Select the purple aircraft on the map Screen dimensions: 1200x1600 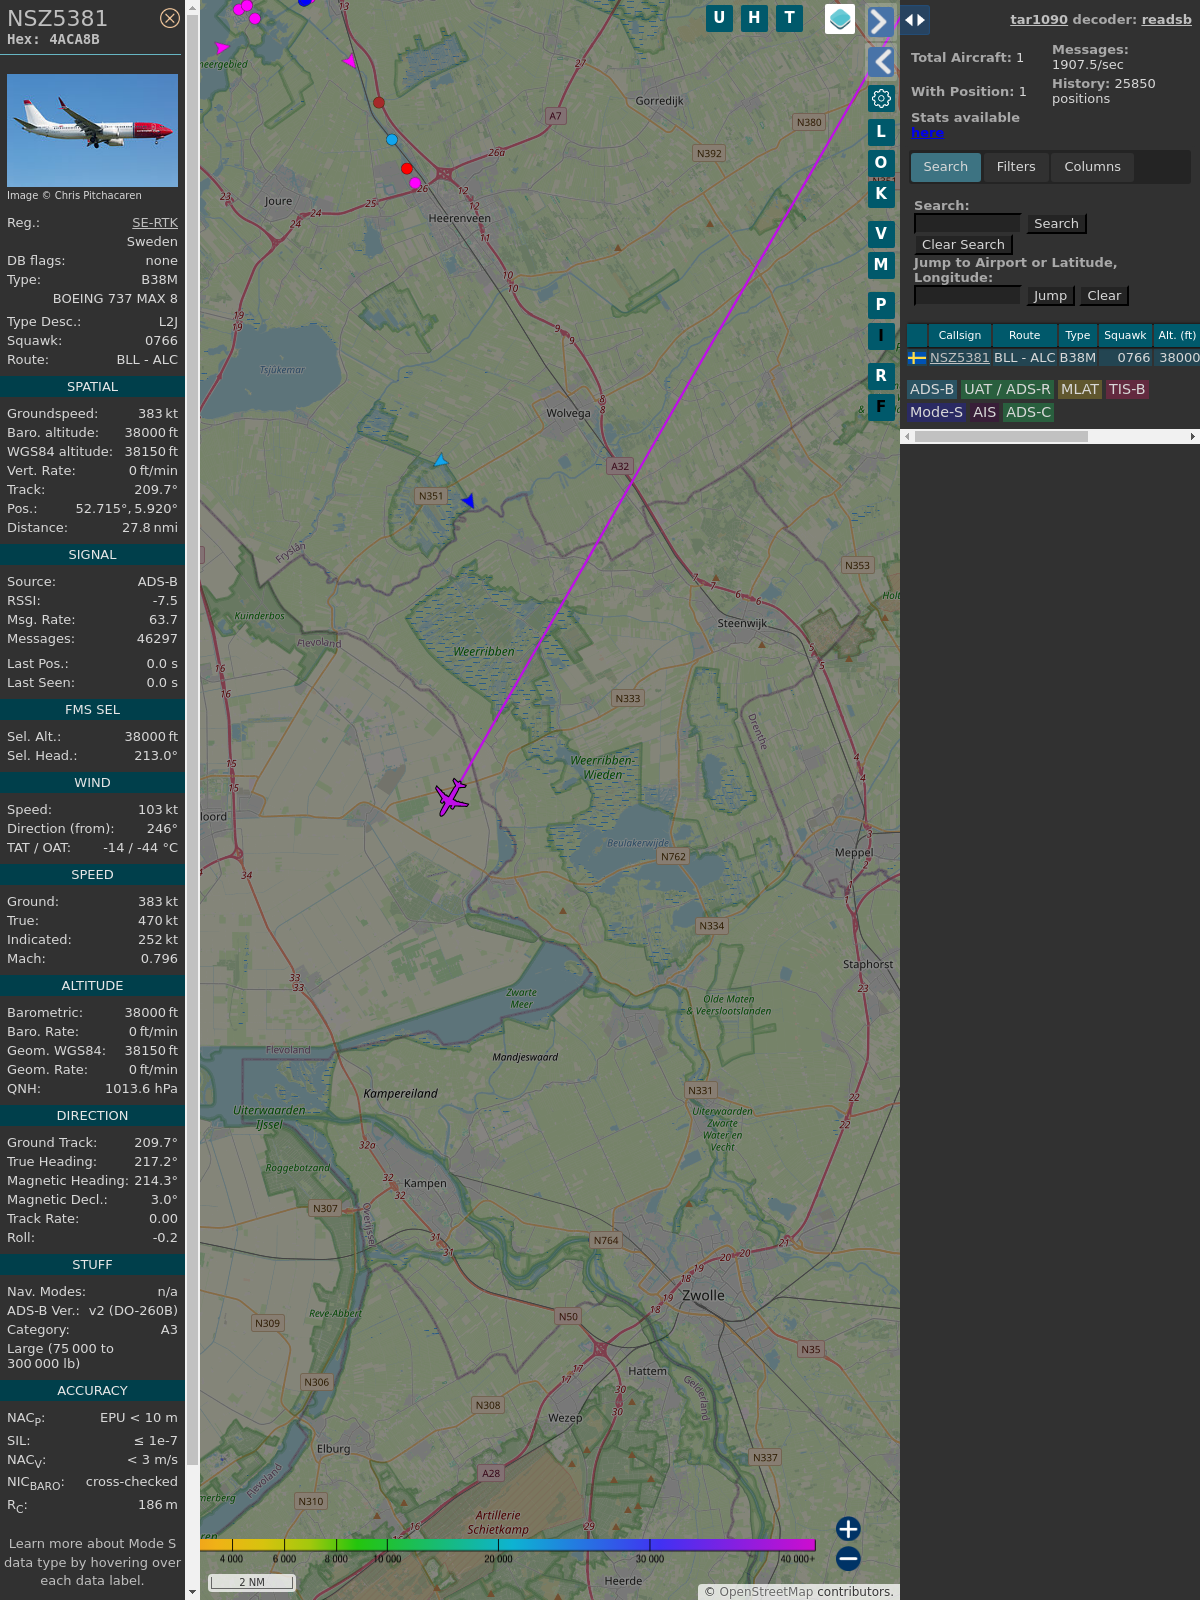coord(452,797)
